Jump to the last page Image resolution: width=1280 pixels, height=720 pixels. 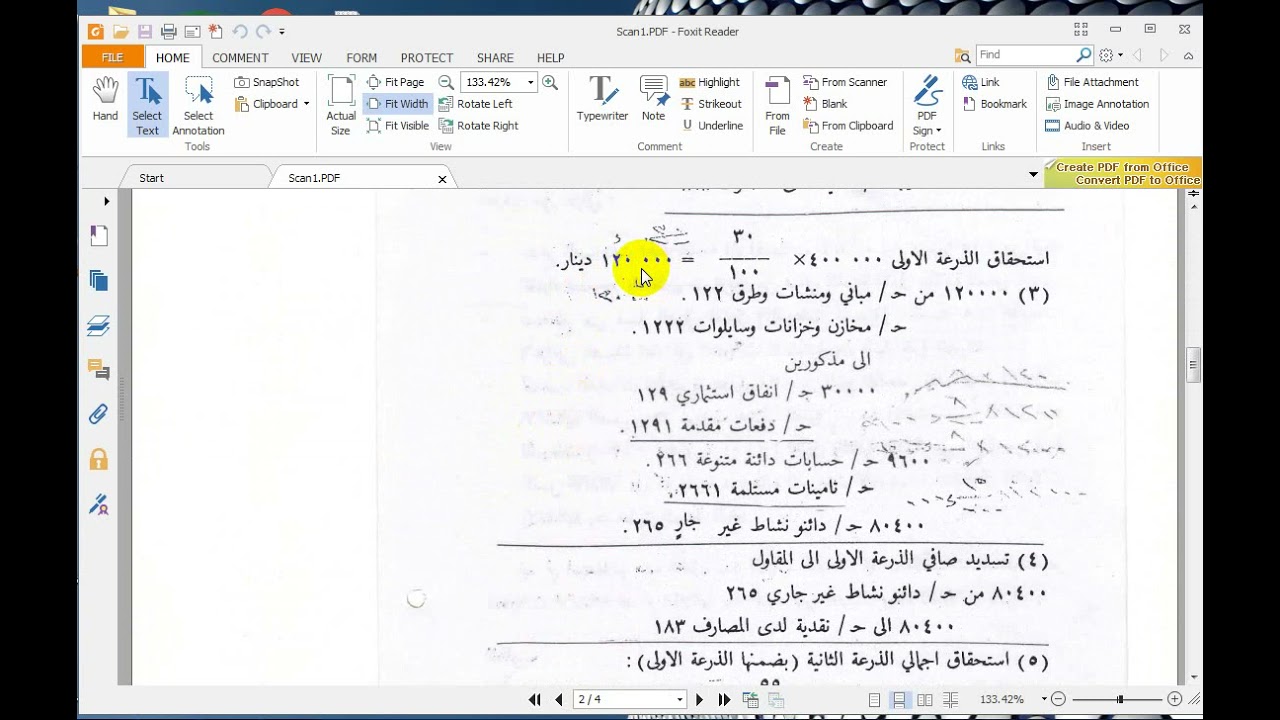pos(724,700)
